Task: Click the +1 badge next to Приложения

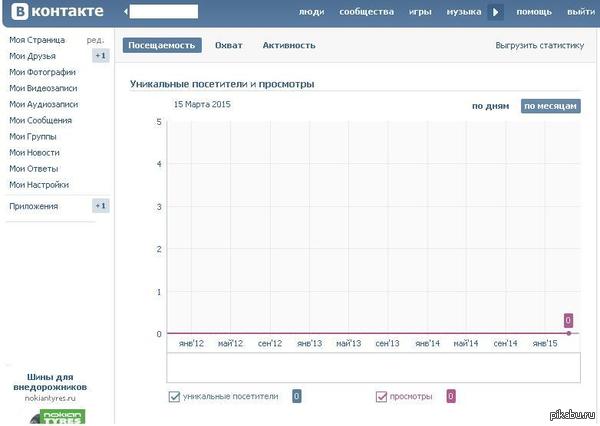Action: tap(100, 206)
